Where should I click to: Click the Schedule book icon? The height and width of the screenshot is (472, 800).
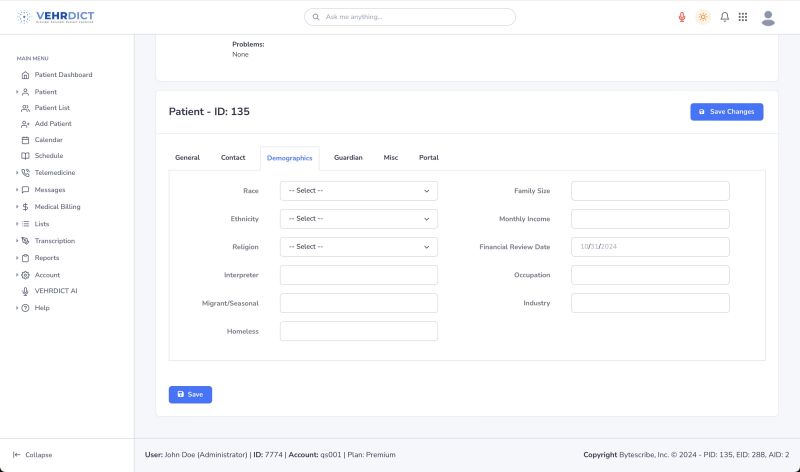25,156
